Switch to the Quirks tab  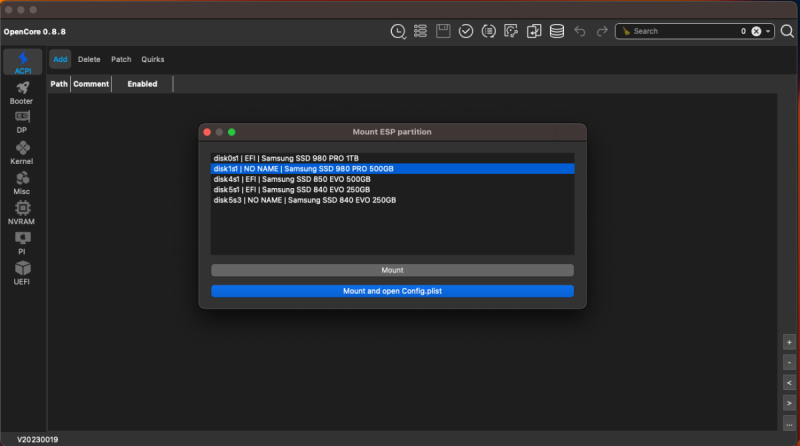click(153, 59)
